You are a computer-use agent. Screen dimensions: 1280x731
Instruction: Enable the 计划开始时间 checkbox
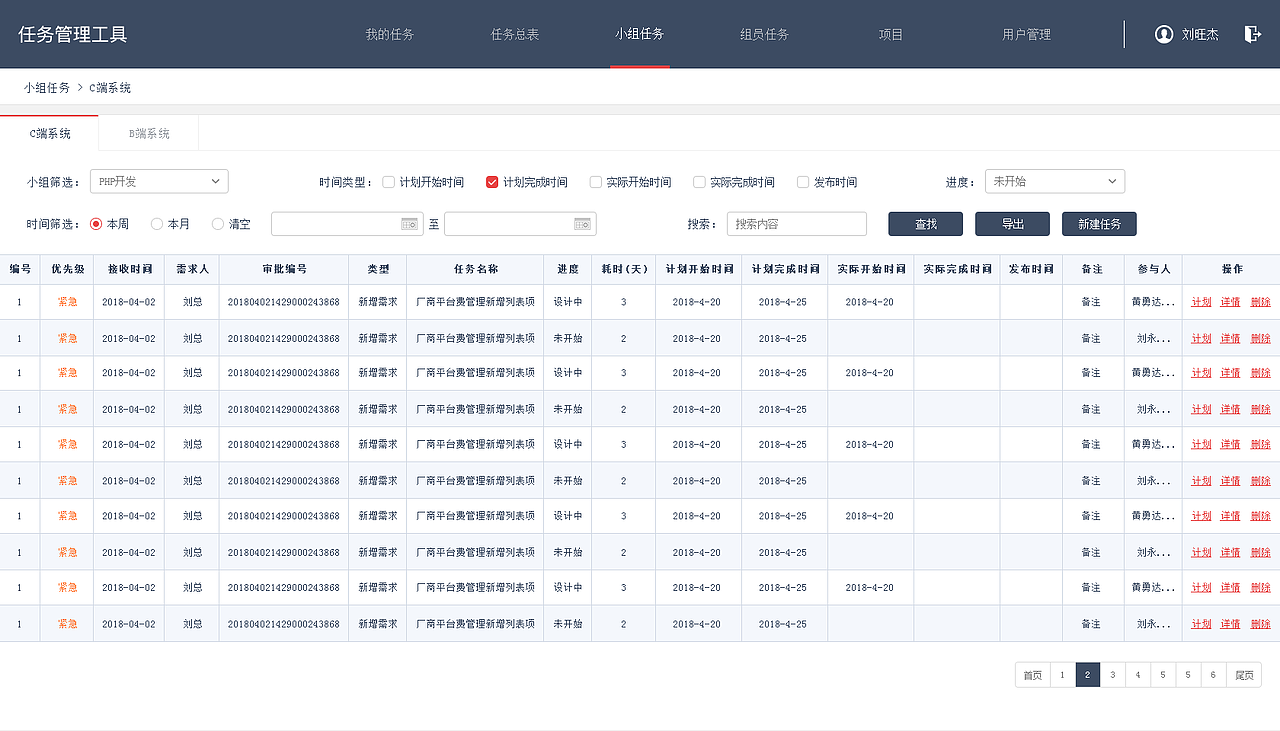click(388, 181)
